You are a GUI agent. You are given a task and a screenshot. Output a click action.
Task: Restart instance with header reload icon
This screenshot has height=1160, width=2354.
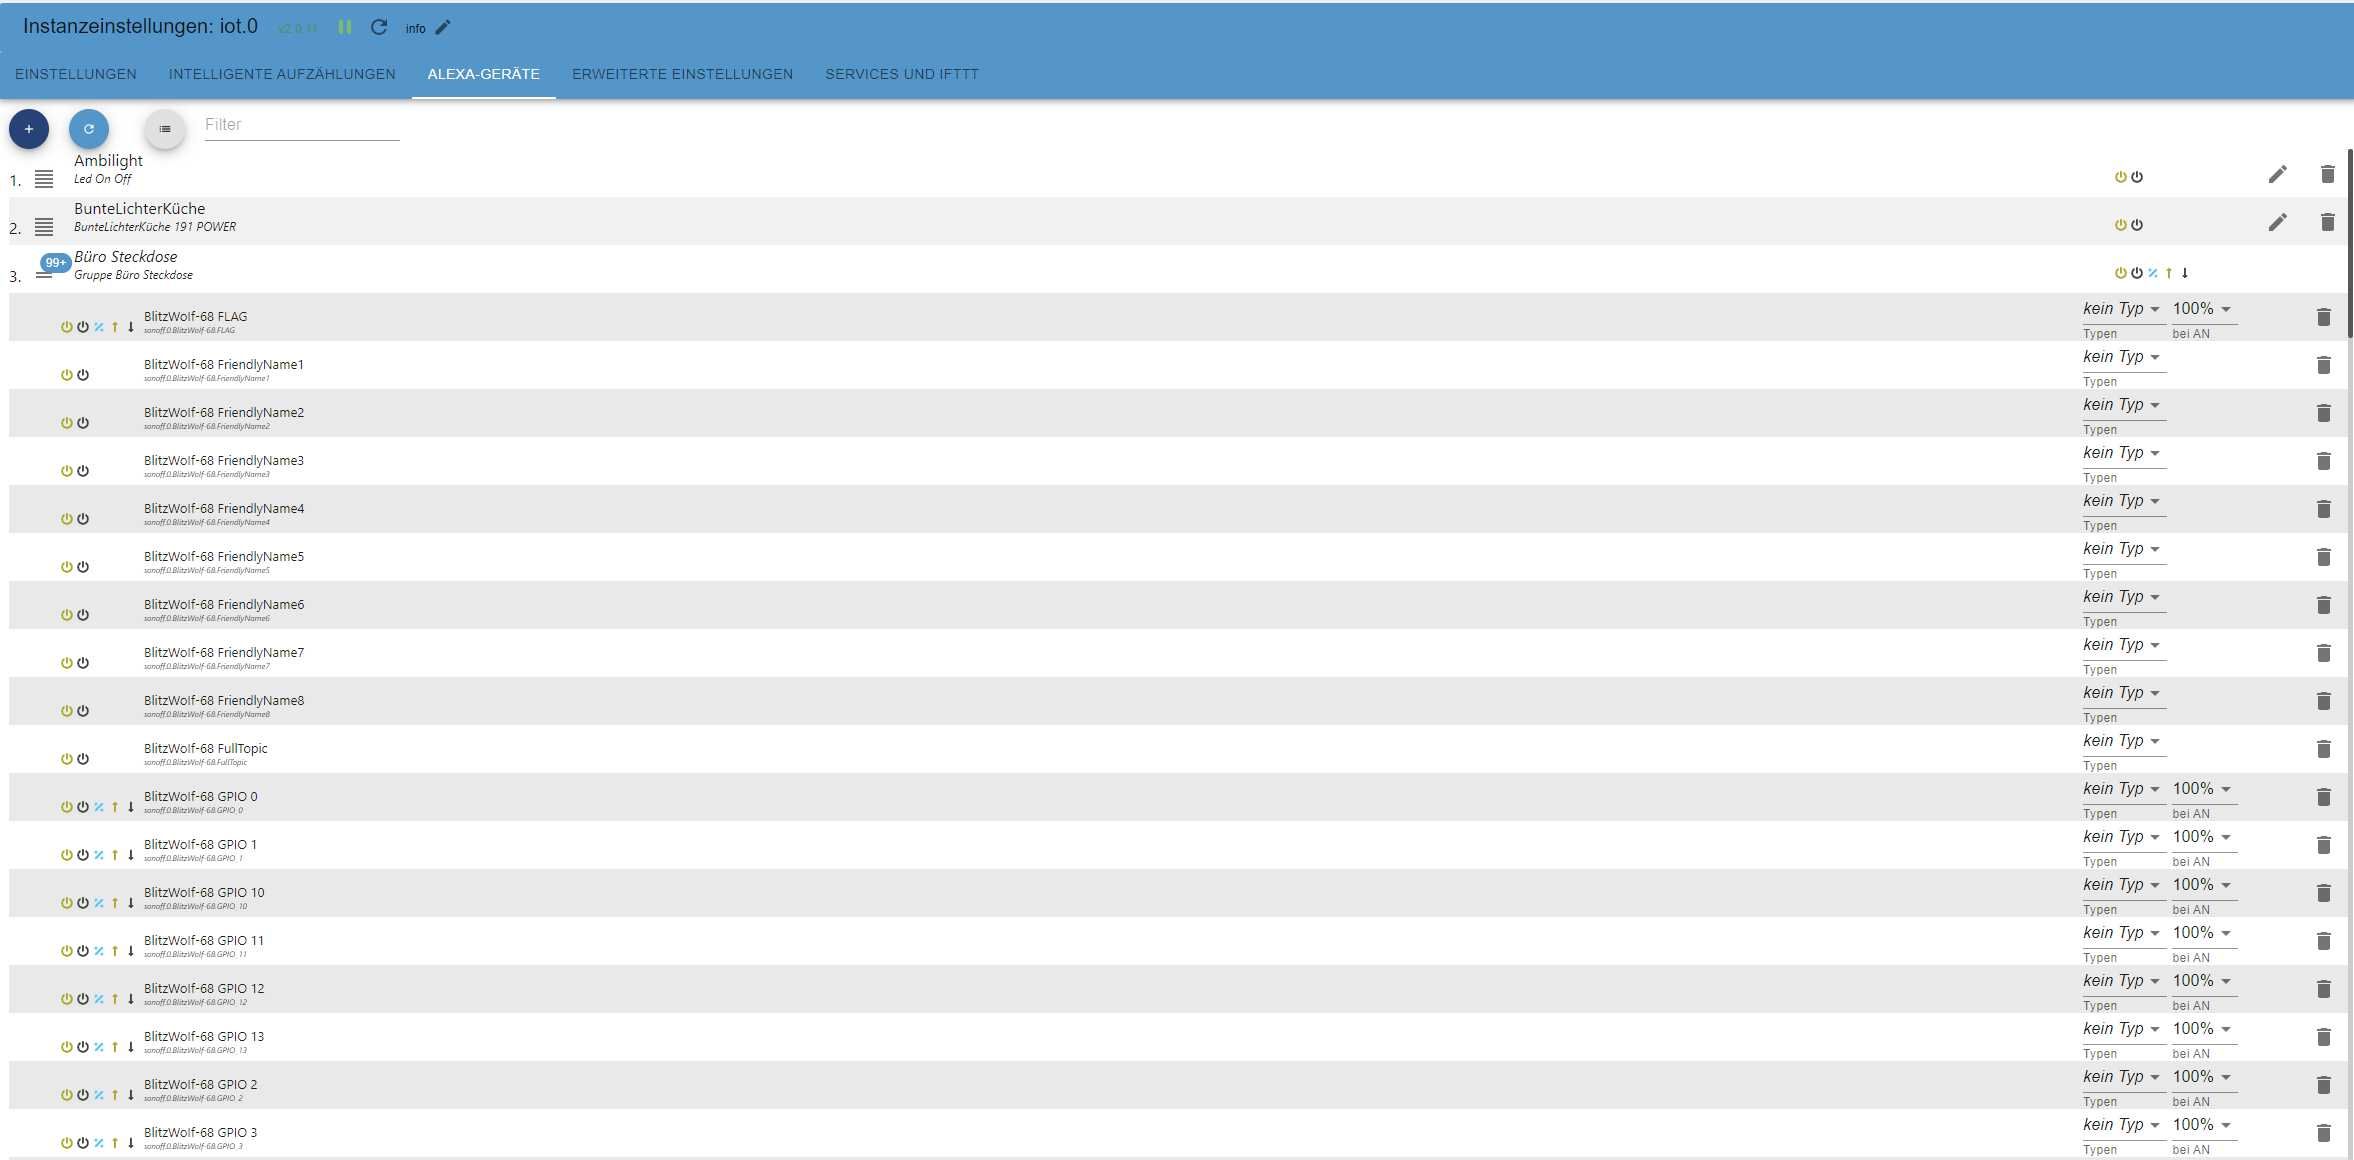point(379,27)
